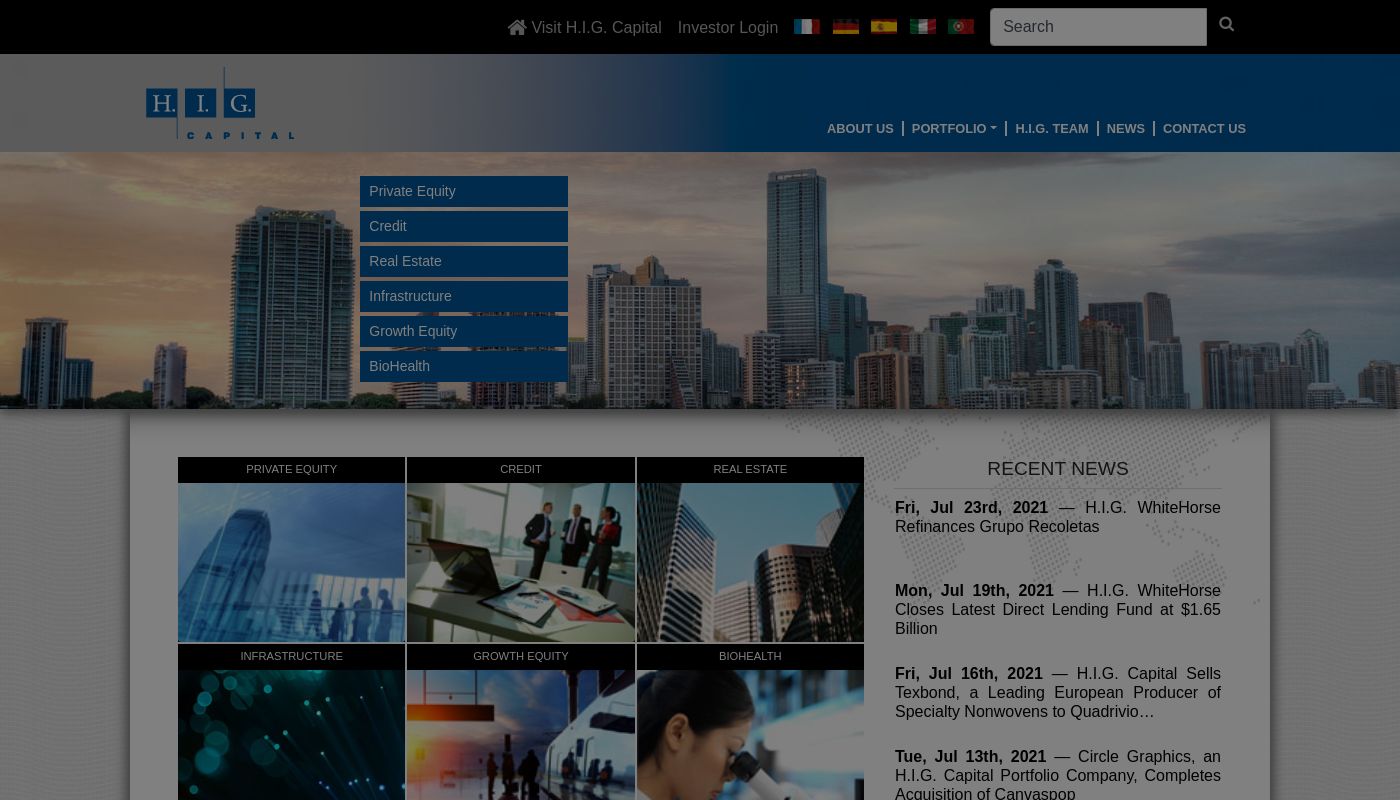Click the CREDIT tile heading
The height and width of the screenshot is (800, 1400).
pos(520,469)
